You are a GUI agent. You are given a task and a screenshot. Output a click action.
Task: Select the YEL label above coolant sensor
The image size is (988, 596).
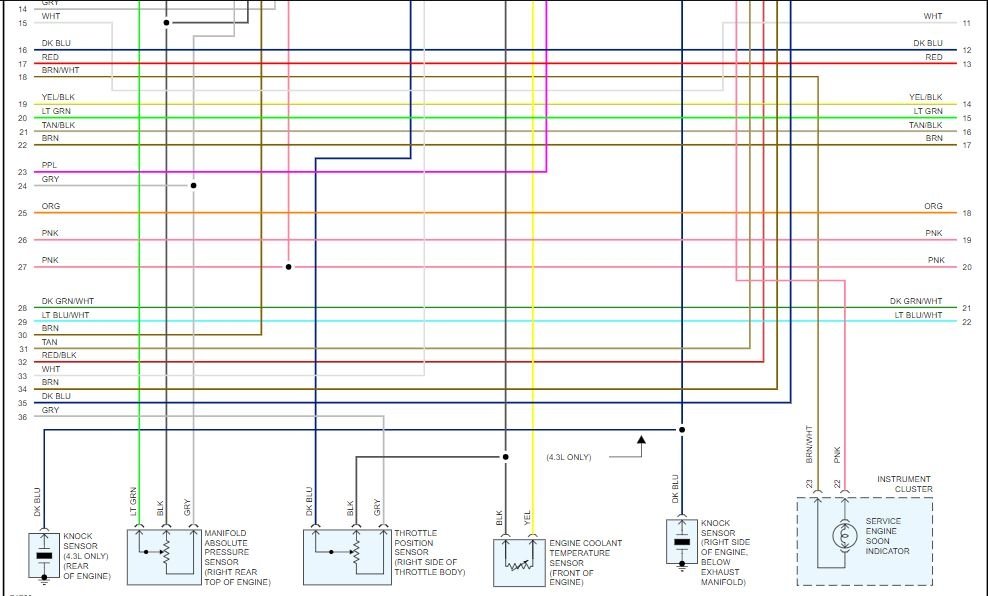527,517
